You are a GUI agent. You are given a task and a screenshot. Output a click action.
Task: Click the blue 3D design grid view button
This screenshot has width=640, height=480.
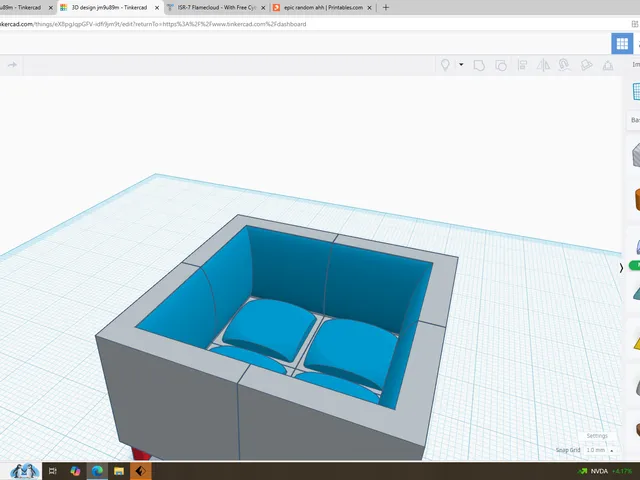pos(622,43)
